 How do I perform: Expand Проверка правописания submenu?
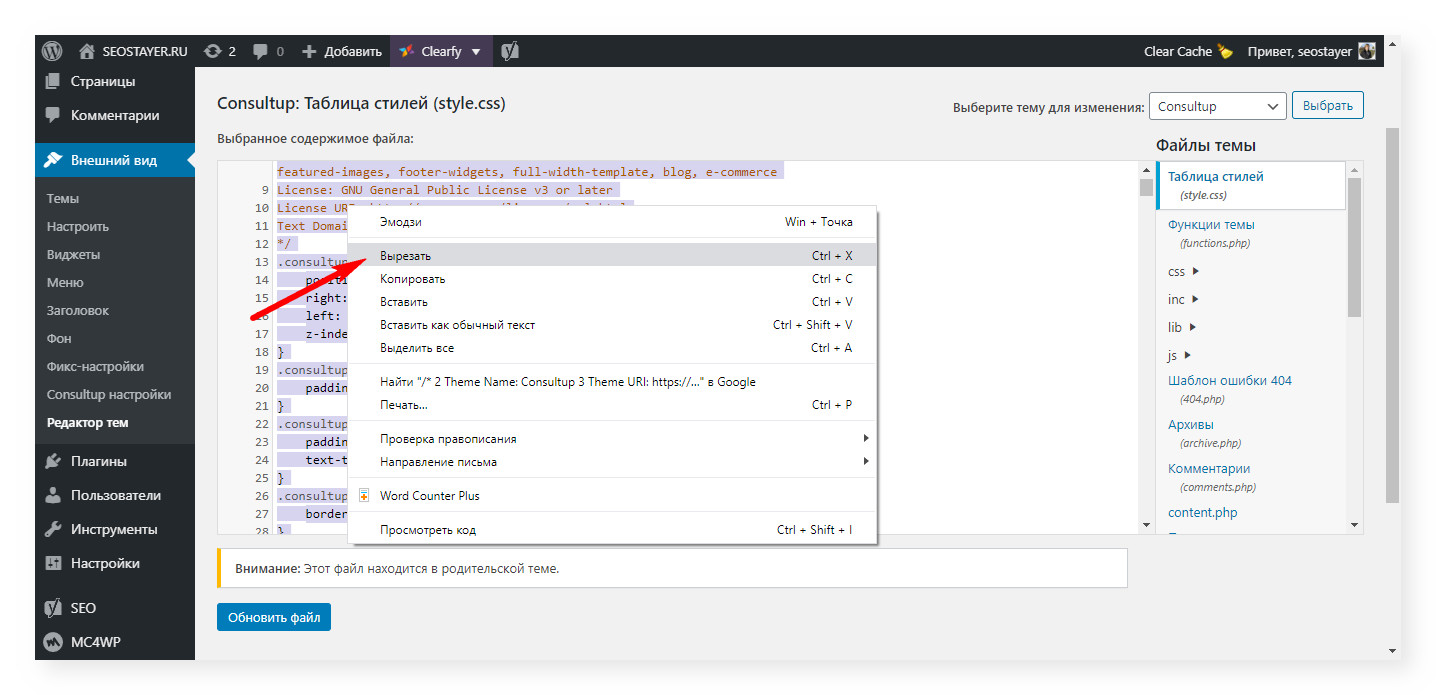612,439
